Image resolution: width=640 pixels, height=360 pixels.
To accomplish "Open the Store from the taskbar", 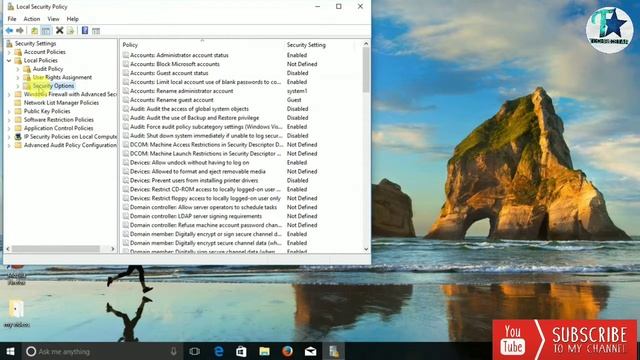I will pos(241,351).
